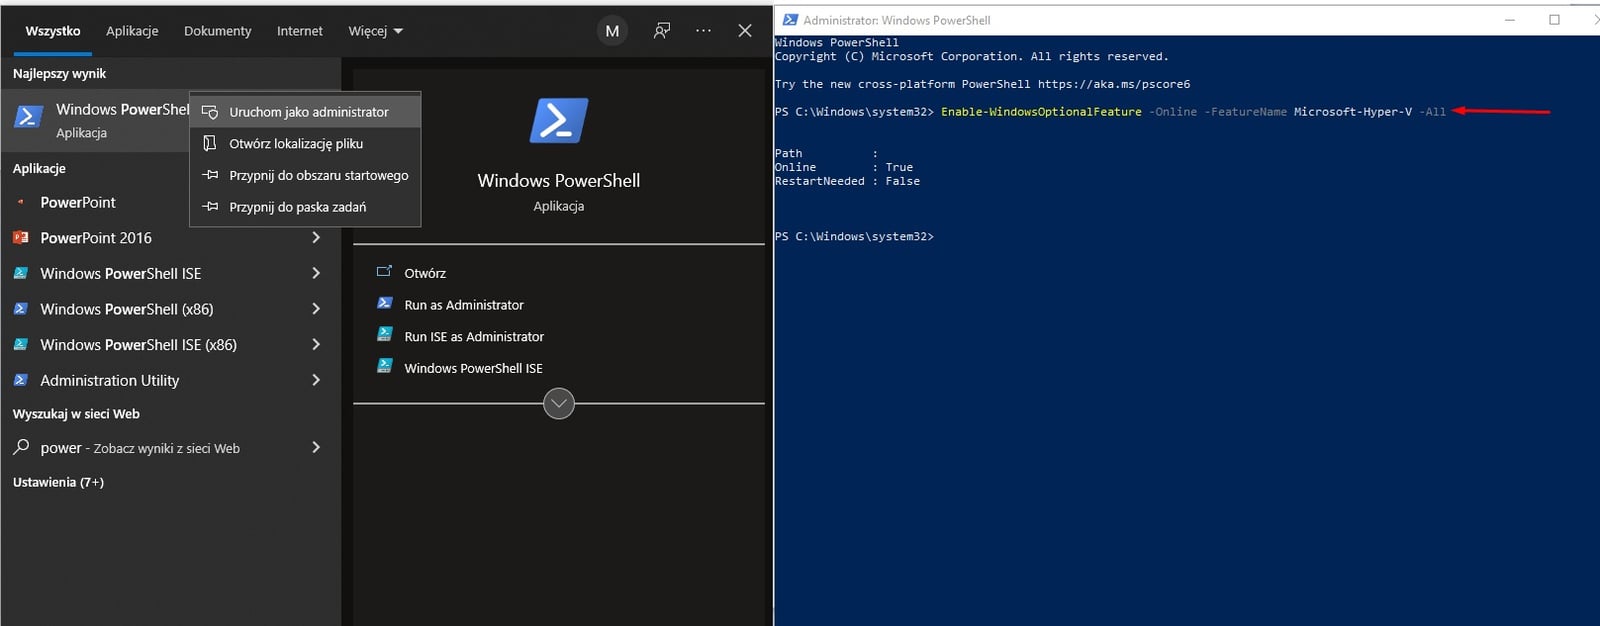The width and height of the screenshot is (1600, 626).
Task: Click the Administration Utility icon
Action: tap(20, 380)
